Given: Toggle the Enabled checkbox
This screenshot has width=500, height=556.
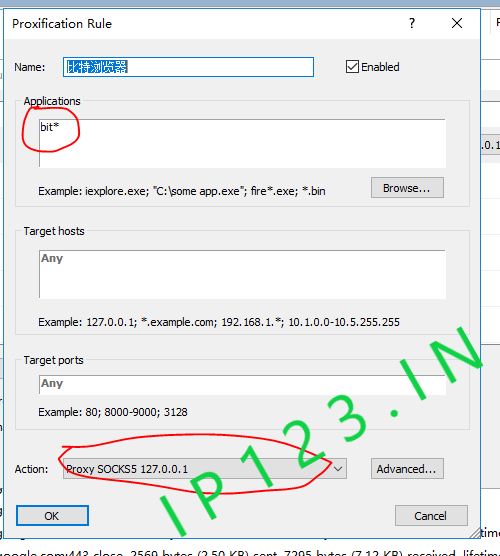Looking at the screenshot, I should point(352,67).
